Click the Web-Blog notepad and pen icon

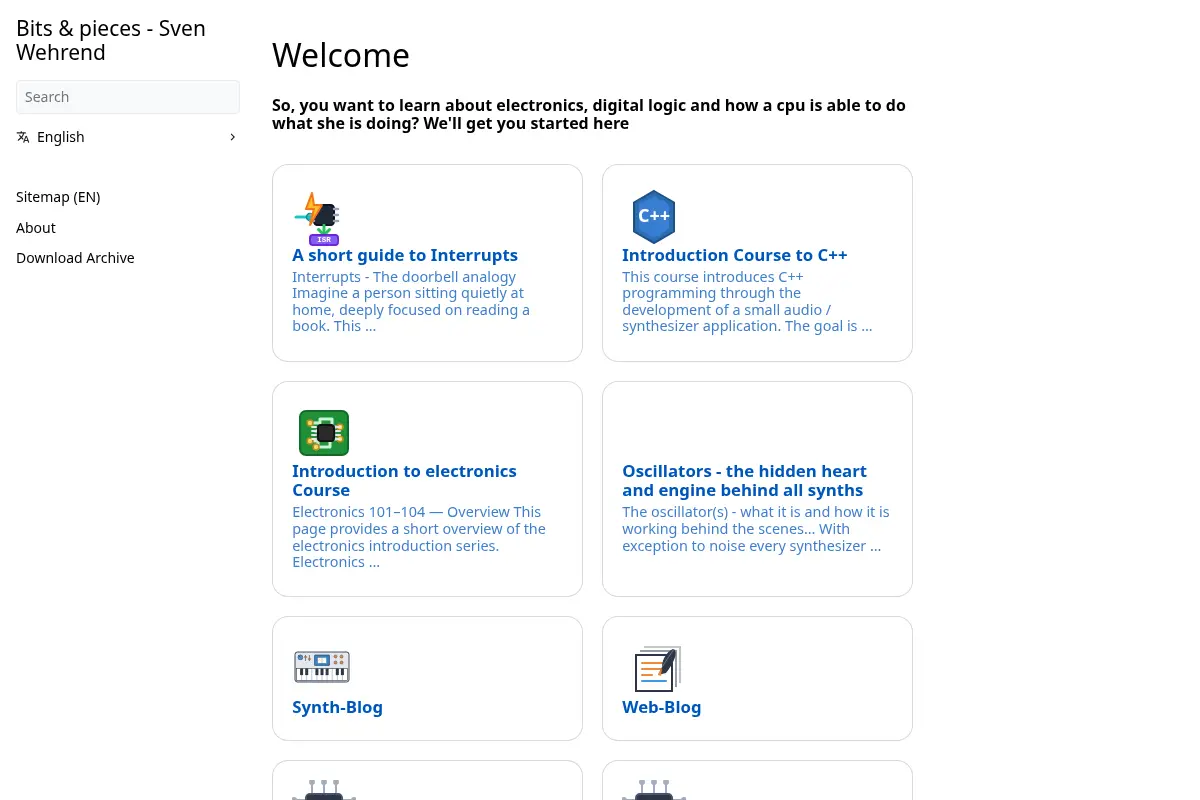click(658, 668)
